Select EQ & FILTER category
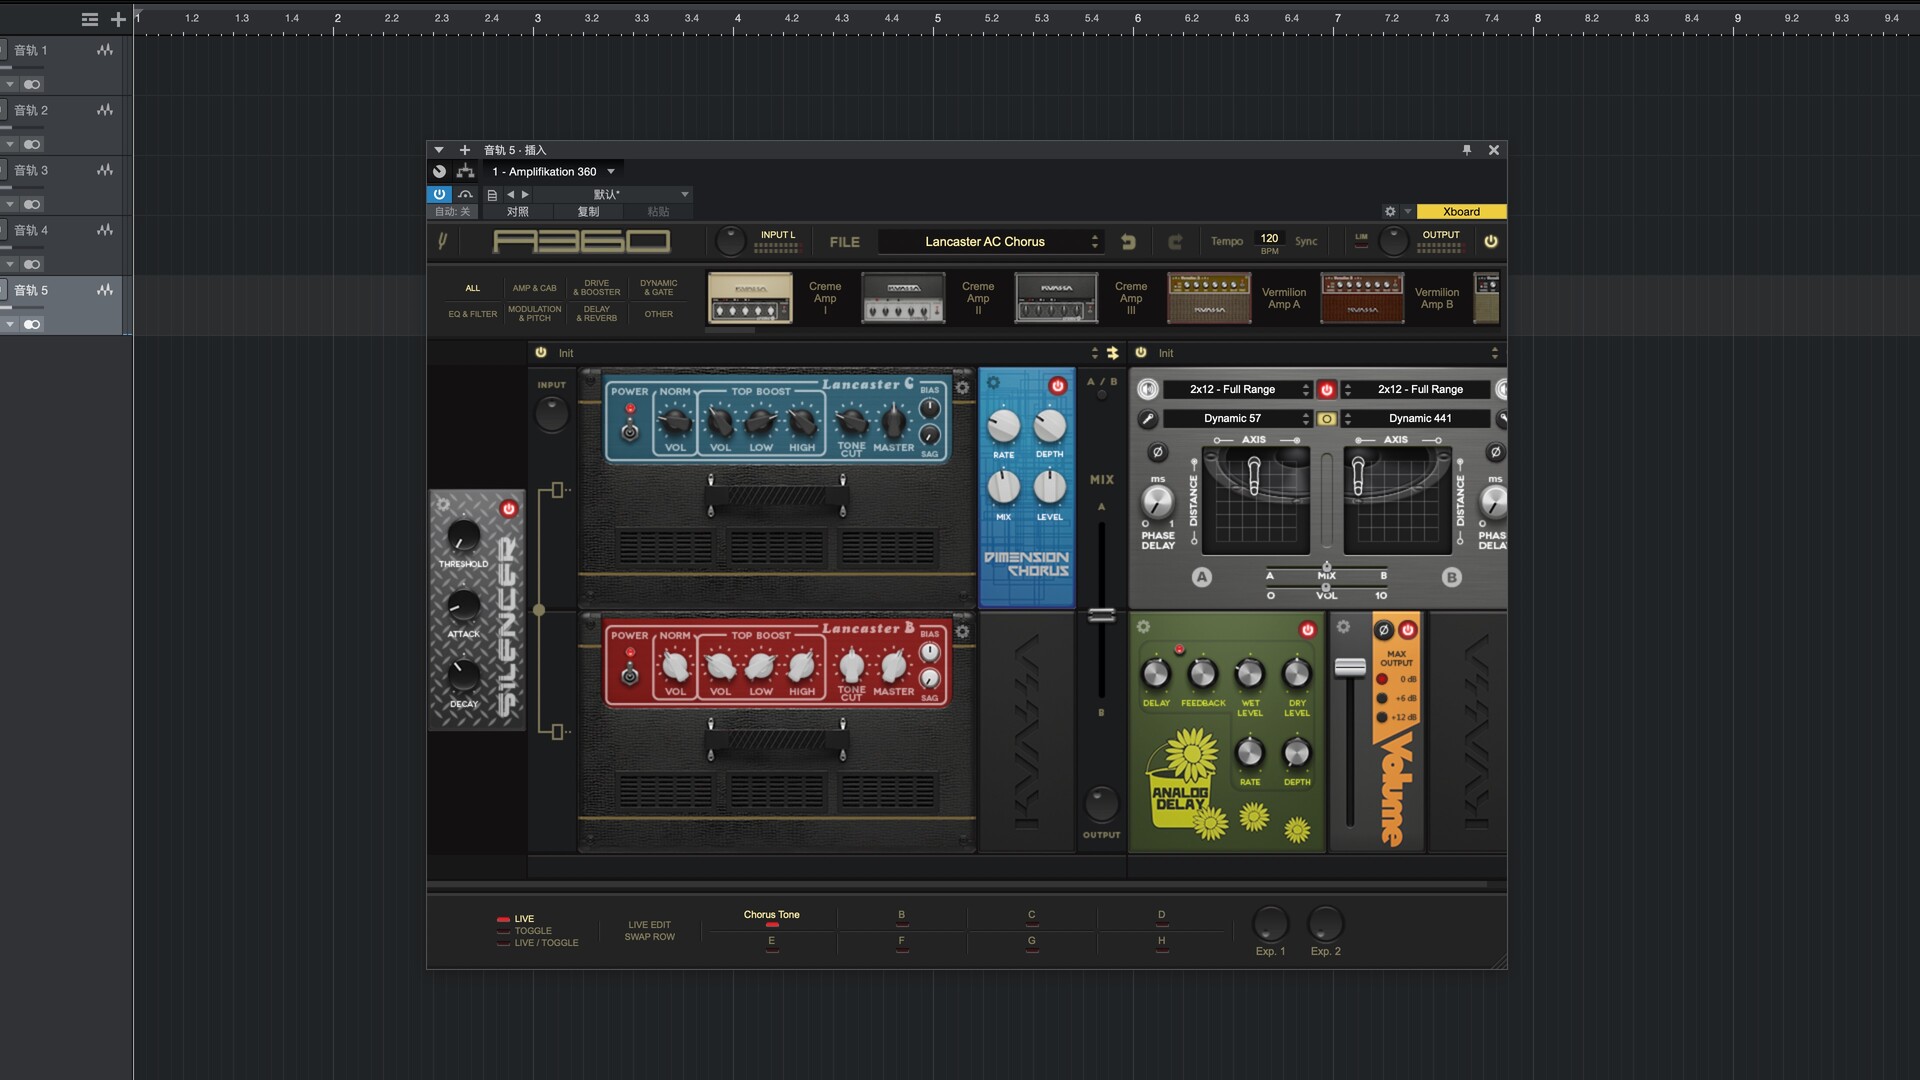Screen dimensions: 1920x1080 473,314
